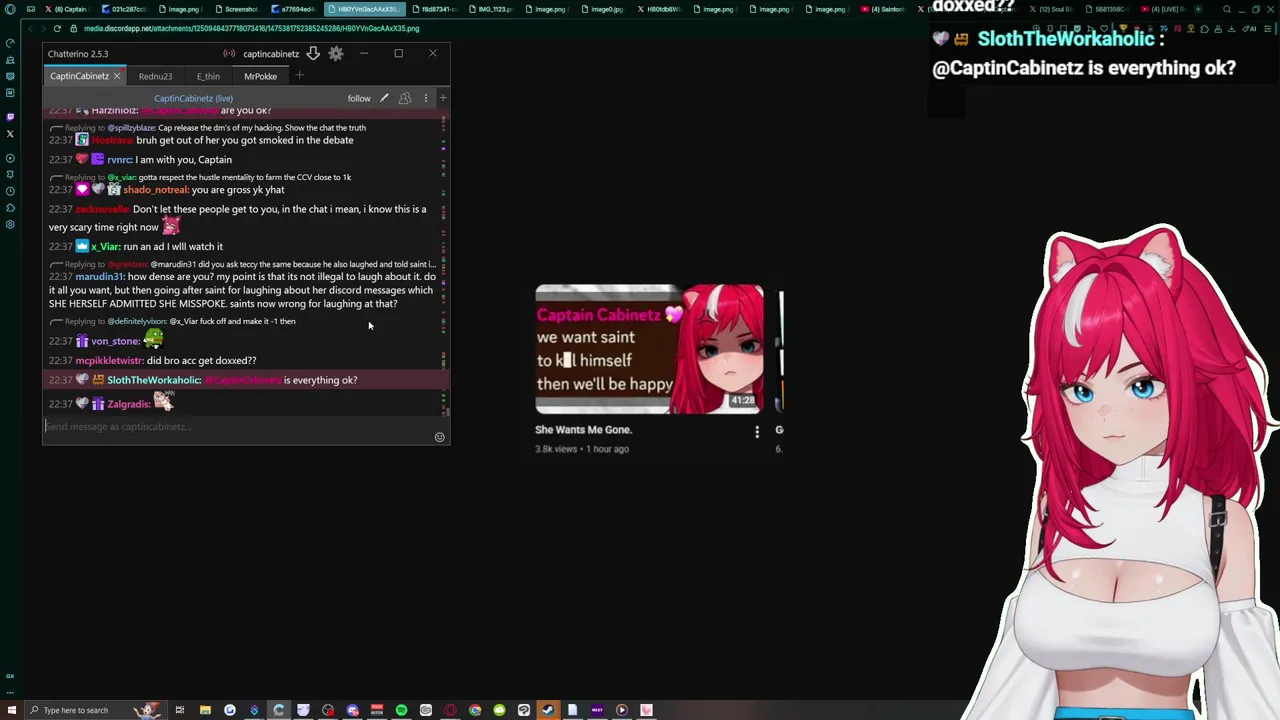
Task: Switch to the '(4) Saintont' YouTube browser tab
Action: [x=882, y=9]
